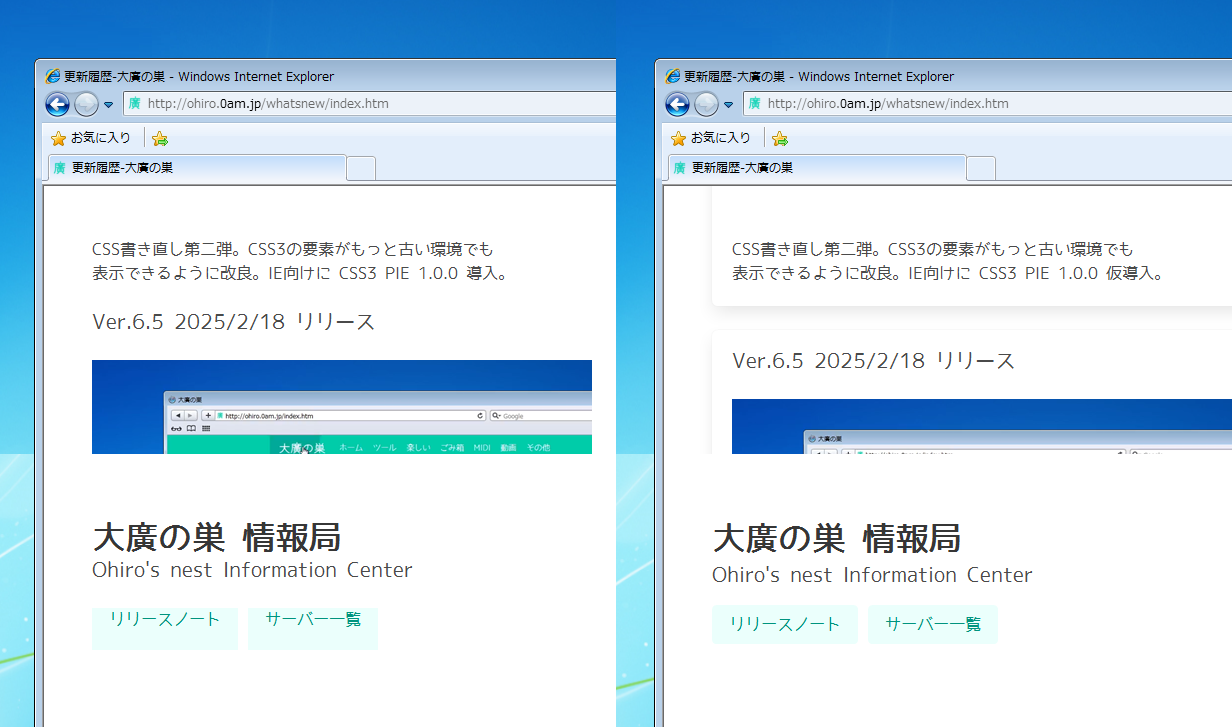
Task: Open the recent pages dropdown arrow in the left window
Action: coord(108,105)
